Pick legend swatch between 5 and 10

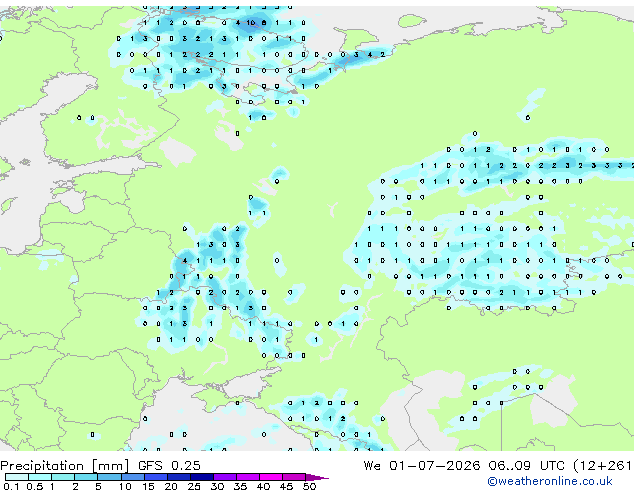[x=110, y=477]
